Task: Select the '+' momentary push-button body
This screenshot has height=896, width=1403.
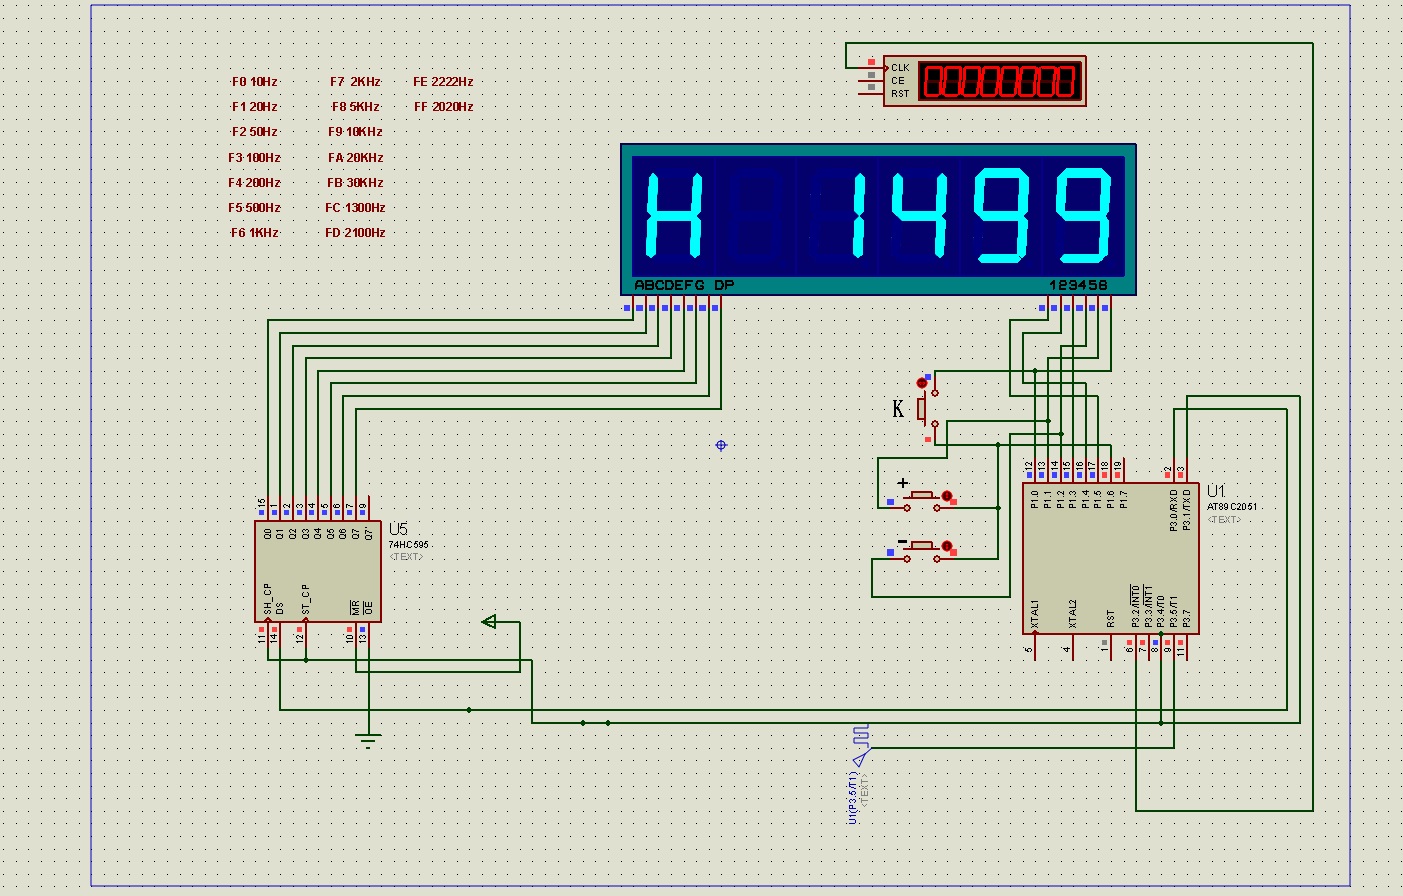Action: [x=922, y=498]
